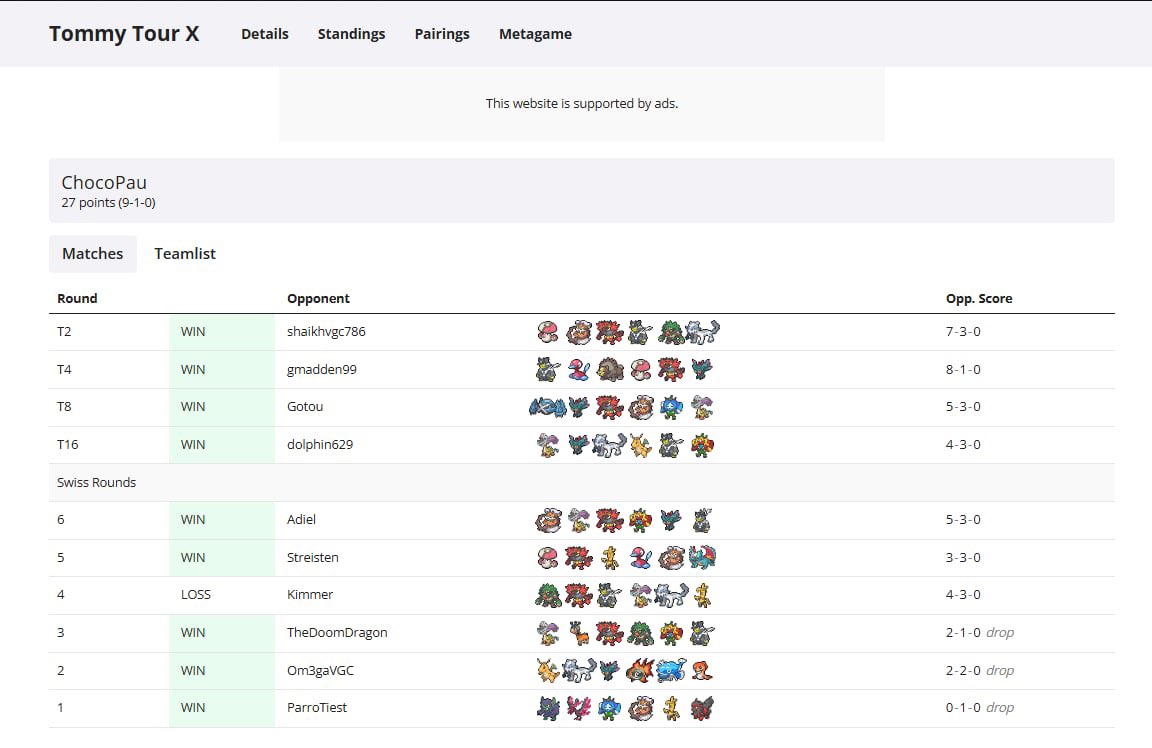Image resolution: width=1152 pixels, height=748 pixels.
Task: Click the Opp. Score column header
Action: (x=979, y=298)
